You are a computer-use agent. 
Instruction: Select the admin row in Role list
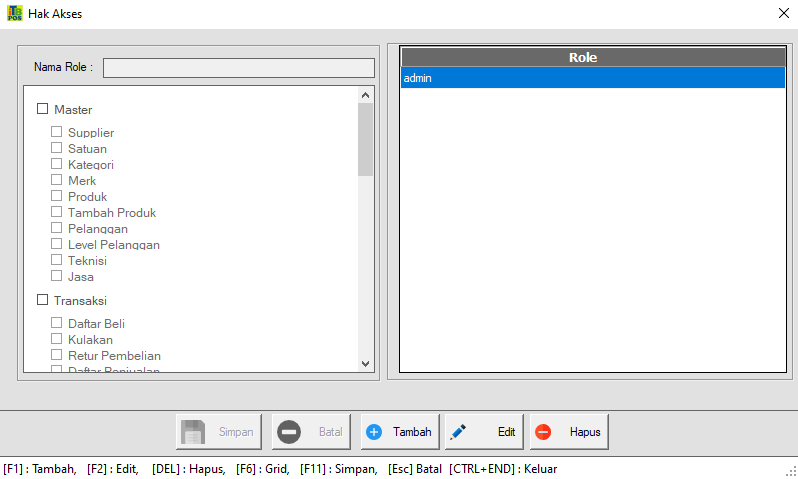click(x=593, y=78)
